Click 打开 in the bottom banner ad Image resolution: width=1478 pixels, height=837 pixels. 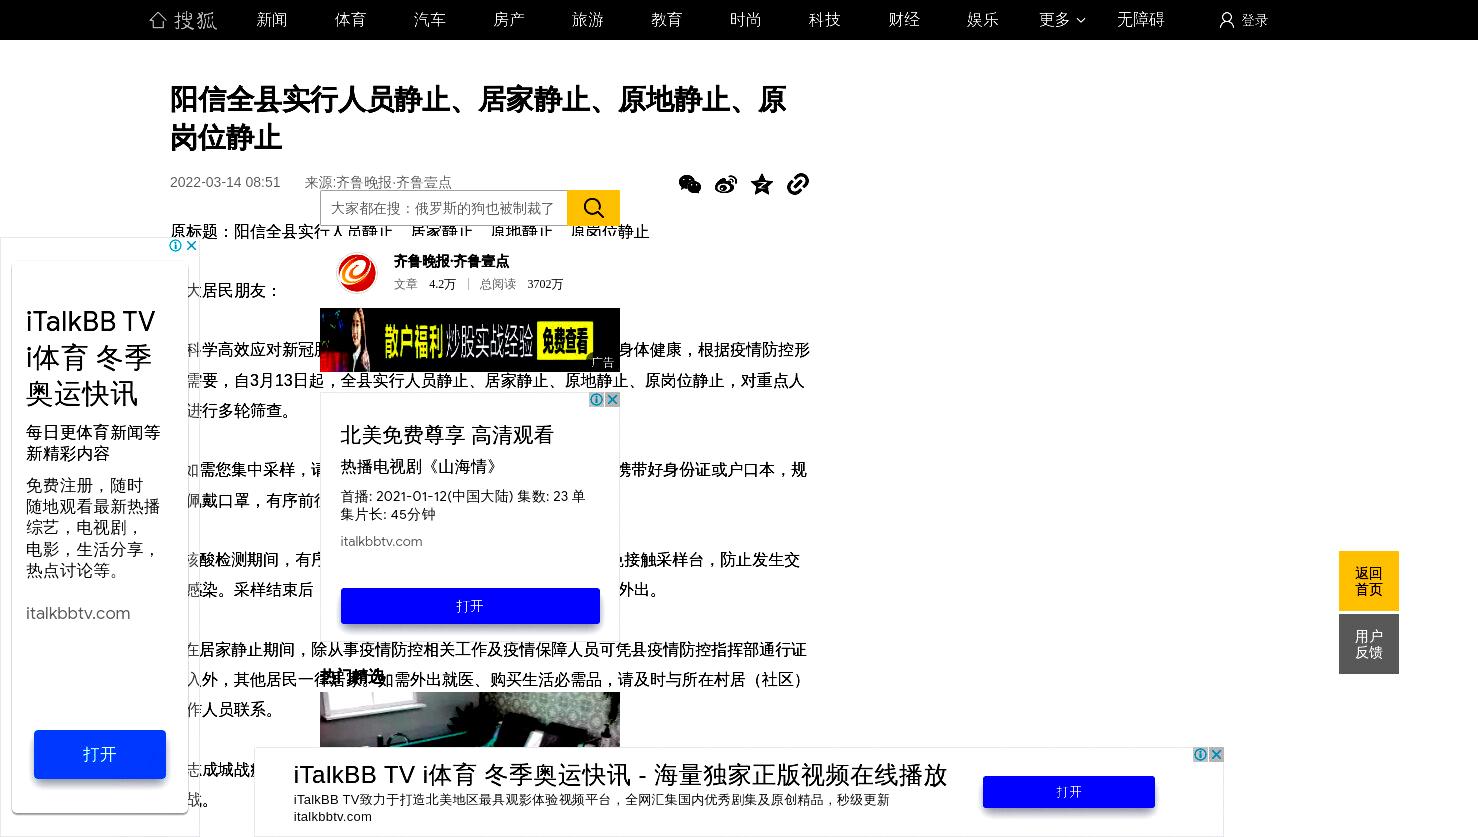1069,792
